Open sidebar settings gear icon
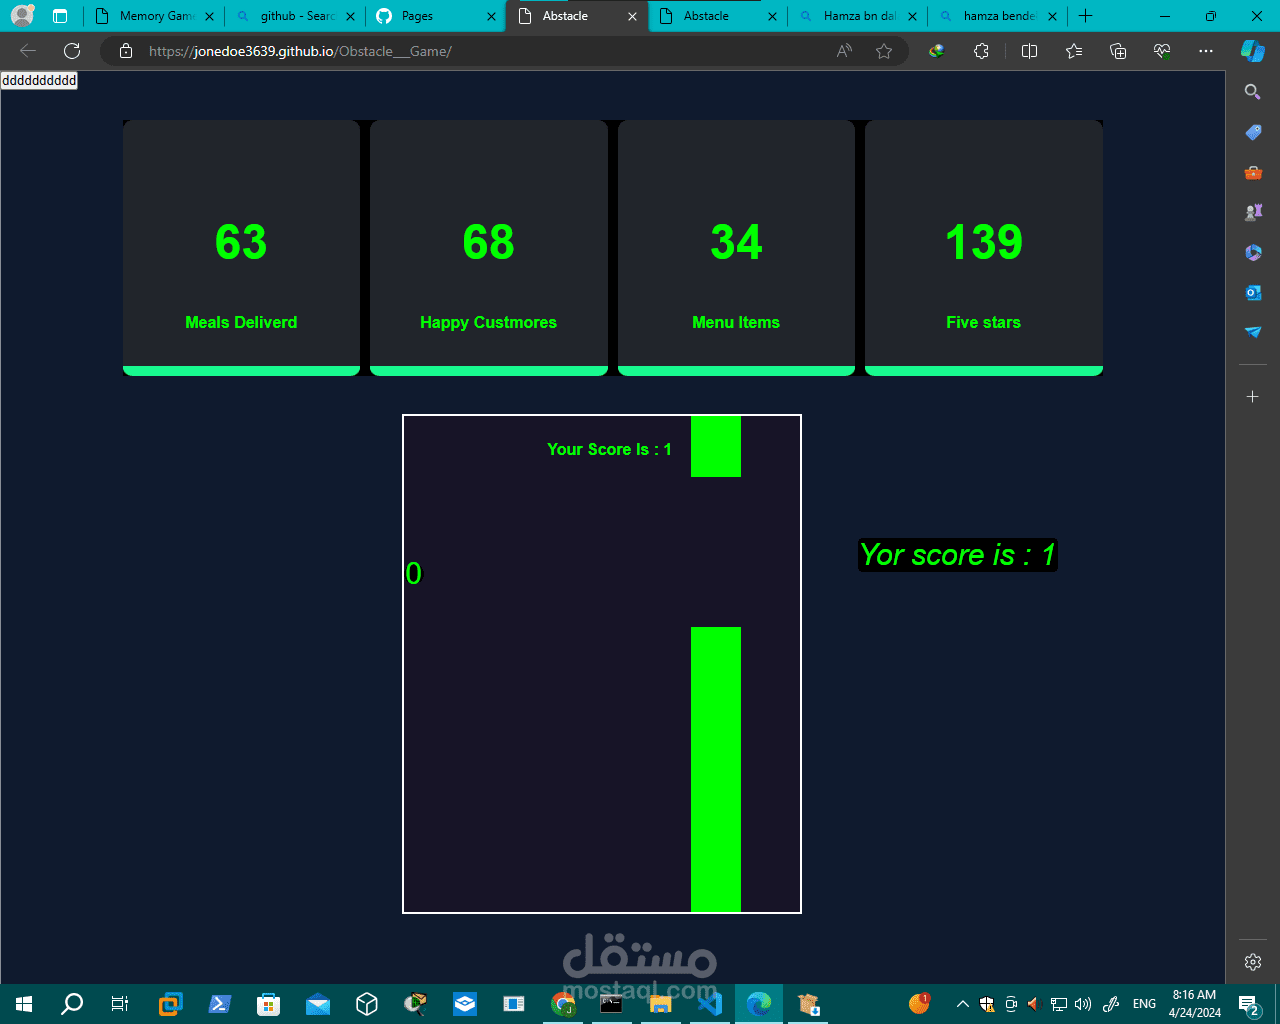This screenshot has height=1024, width=1280. 1253,962
